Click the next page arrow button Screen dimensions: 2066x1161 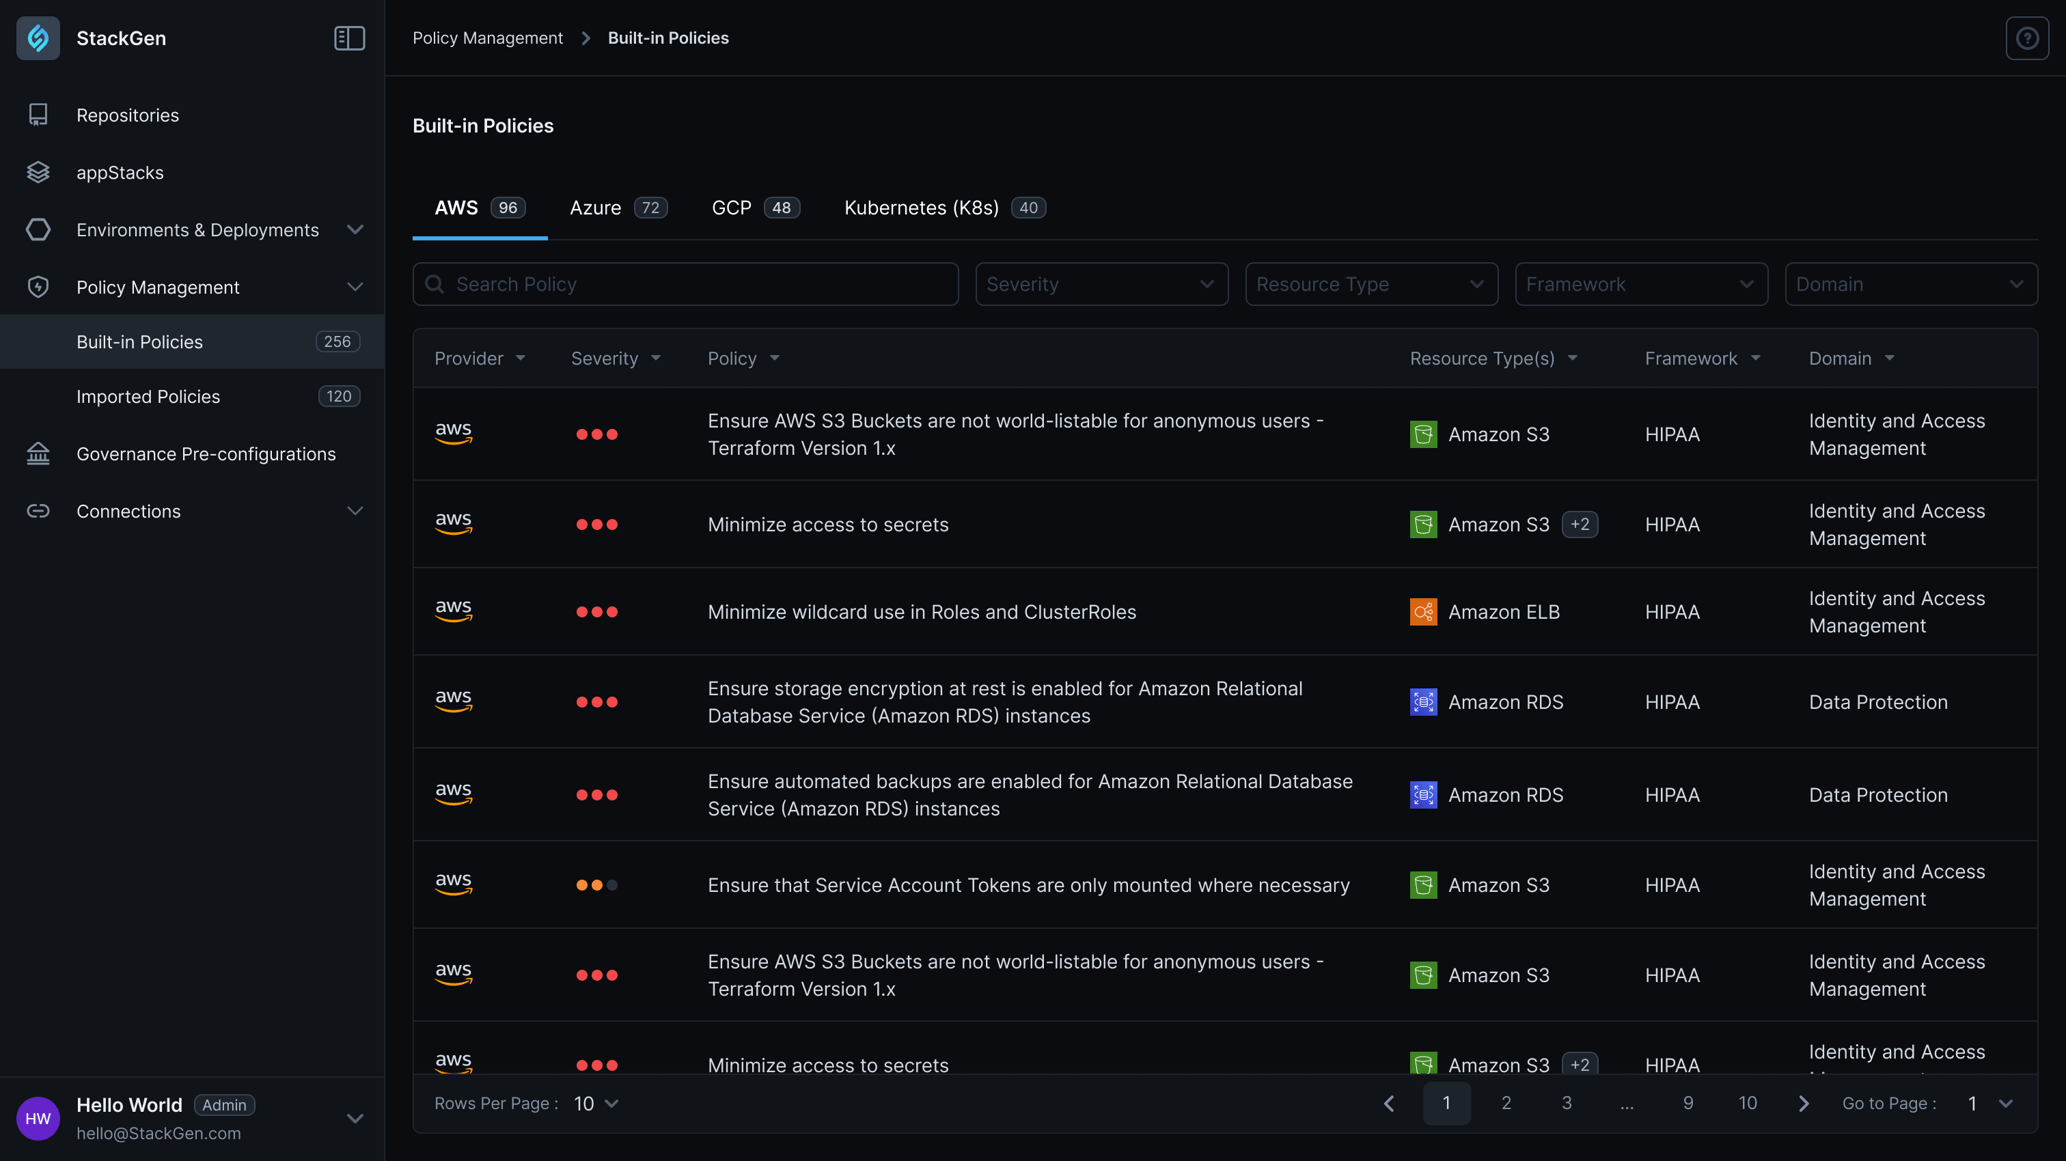click(1802, 1101)
